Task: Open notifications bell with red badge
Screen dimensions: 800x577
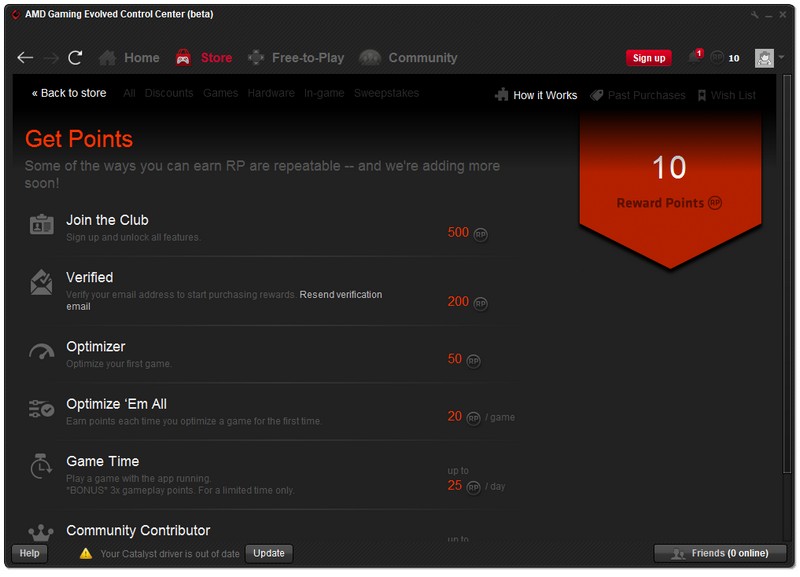Action: (x=695, y=56)
